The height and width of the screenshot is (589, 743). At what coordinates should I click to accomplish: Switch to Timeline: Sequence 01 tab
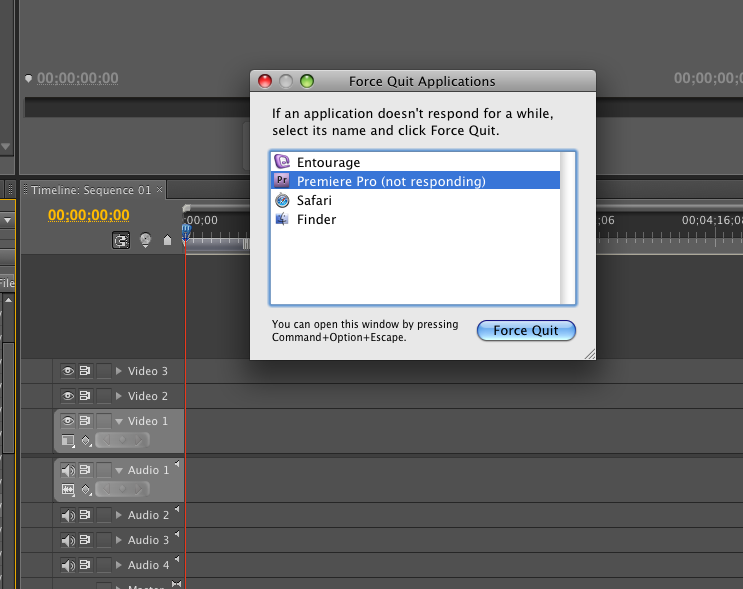(x=90, y=190)
